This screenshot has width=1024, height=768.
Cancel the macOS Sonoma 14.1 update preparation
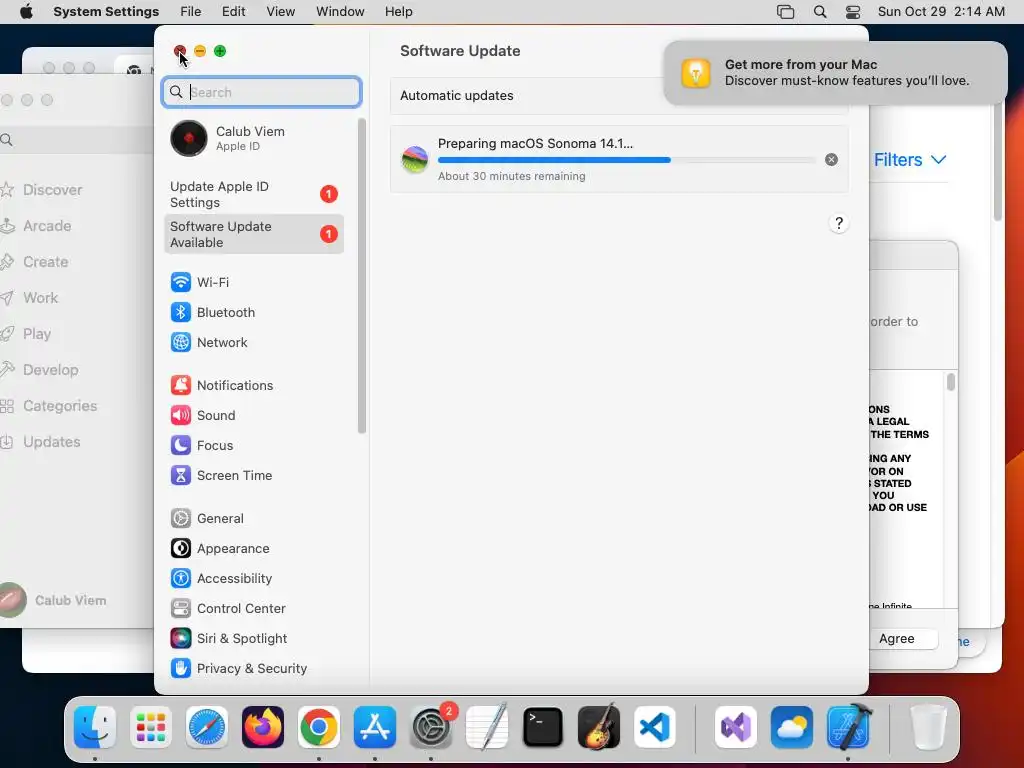831,159
